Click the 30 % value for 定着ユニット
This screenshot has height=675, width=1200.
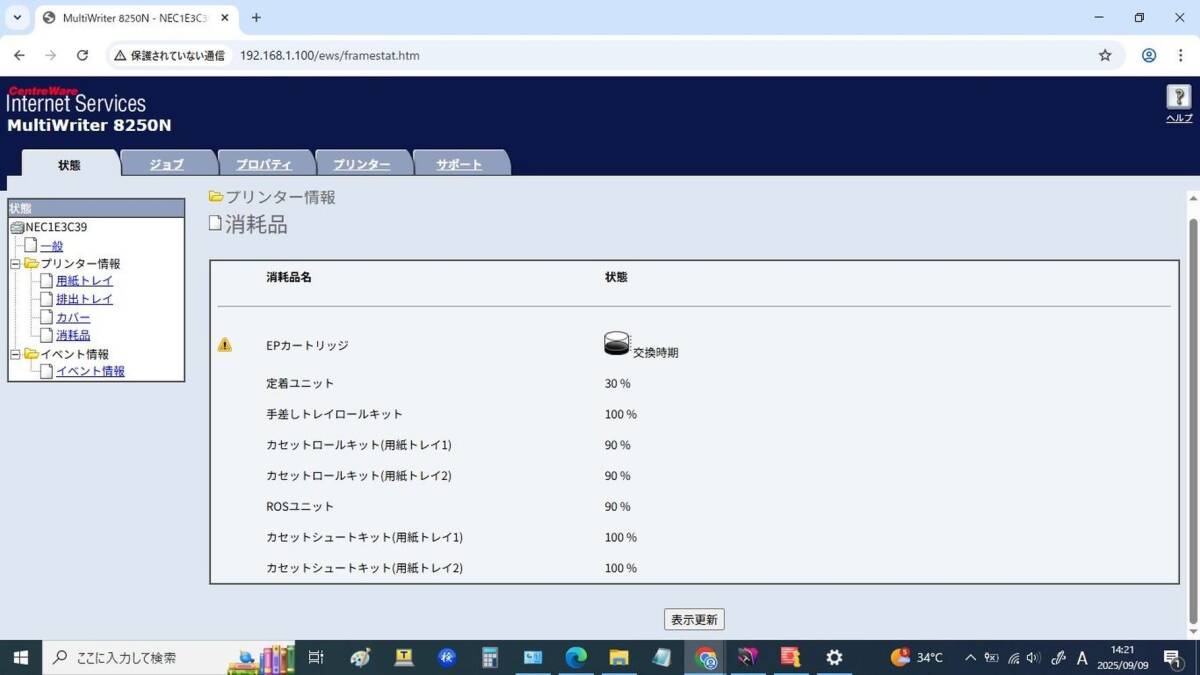[618, 383]
